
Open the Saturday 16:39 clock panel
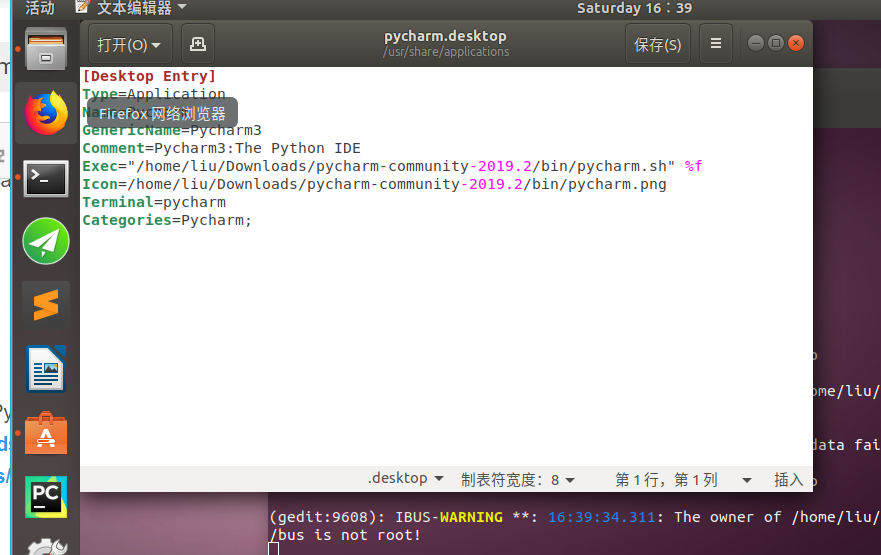pos(635,8)
